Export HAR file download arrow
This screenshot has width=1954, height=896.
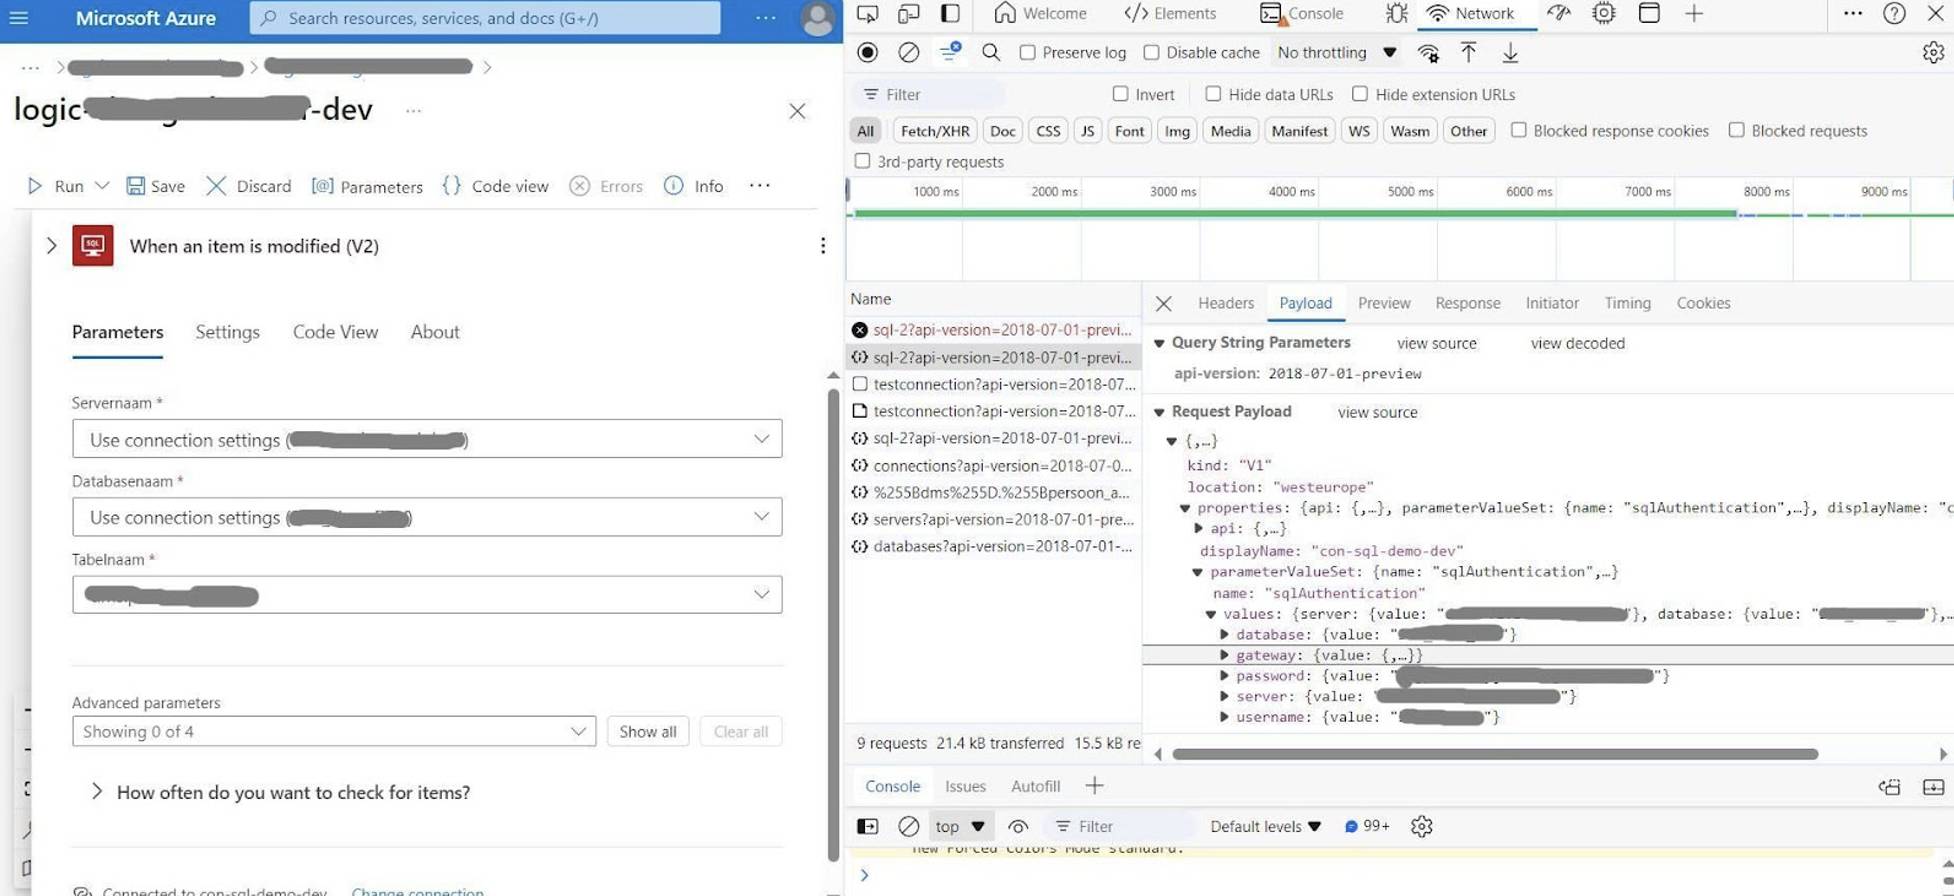click(x=1510, y=52)
